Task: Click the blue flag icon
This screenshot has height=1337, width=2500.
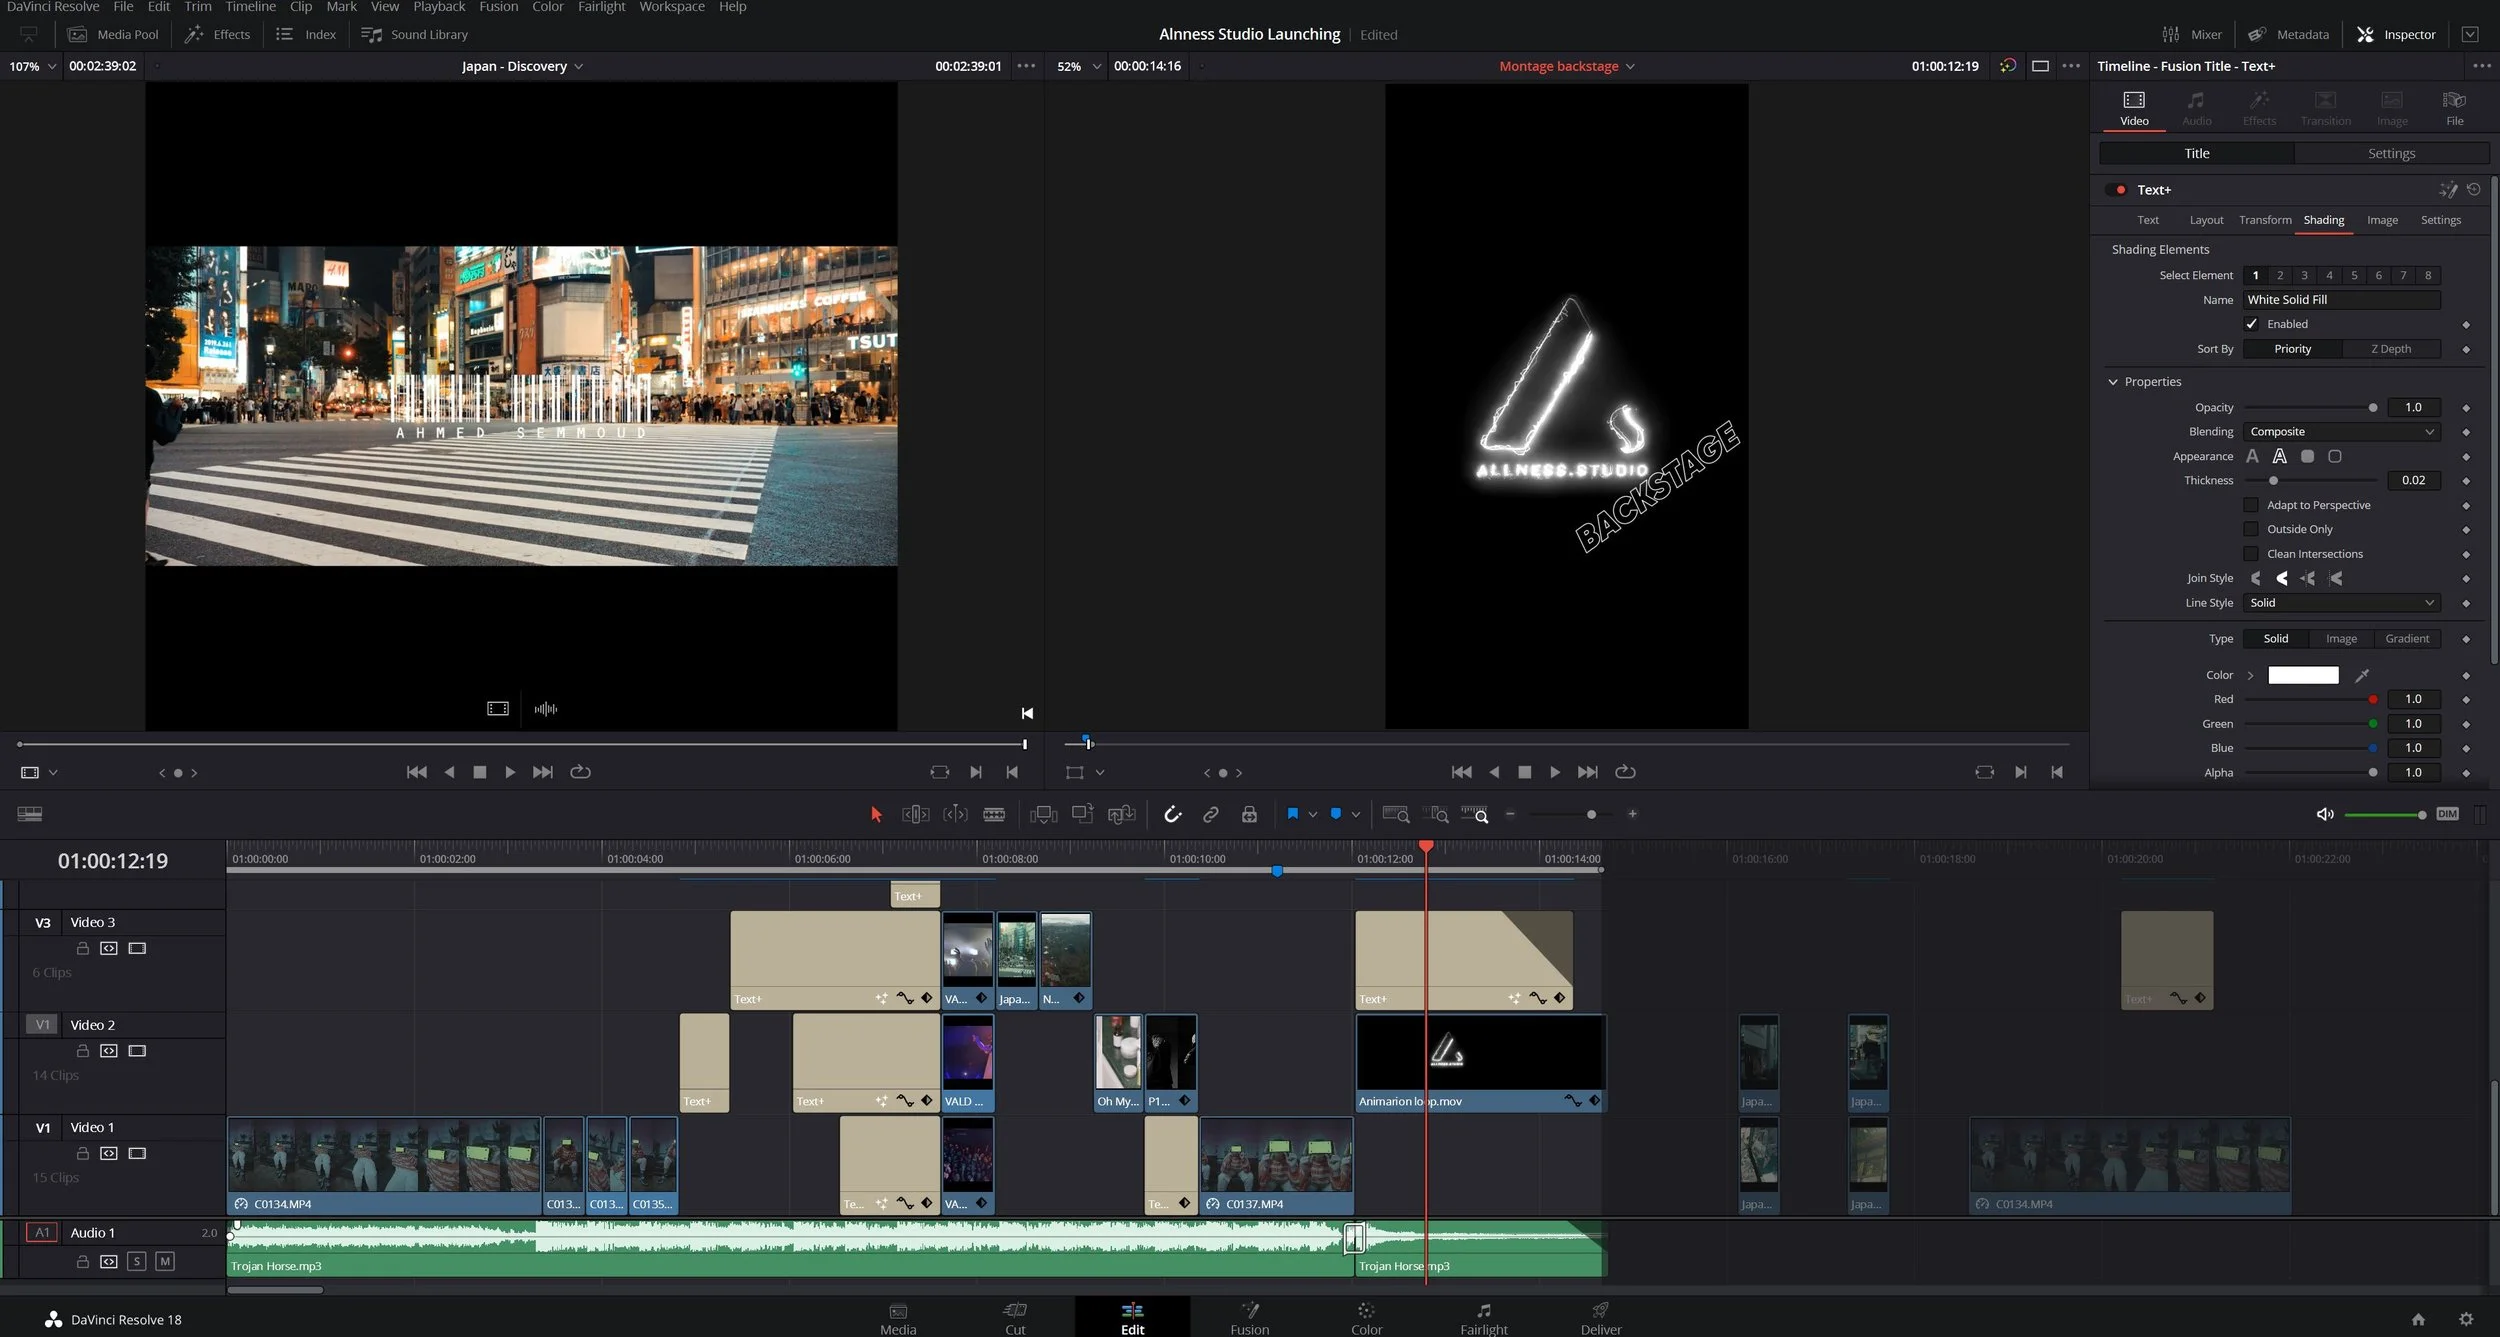Action: (1292, 814)
